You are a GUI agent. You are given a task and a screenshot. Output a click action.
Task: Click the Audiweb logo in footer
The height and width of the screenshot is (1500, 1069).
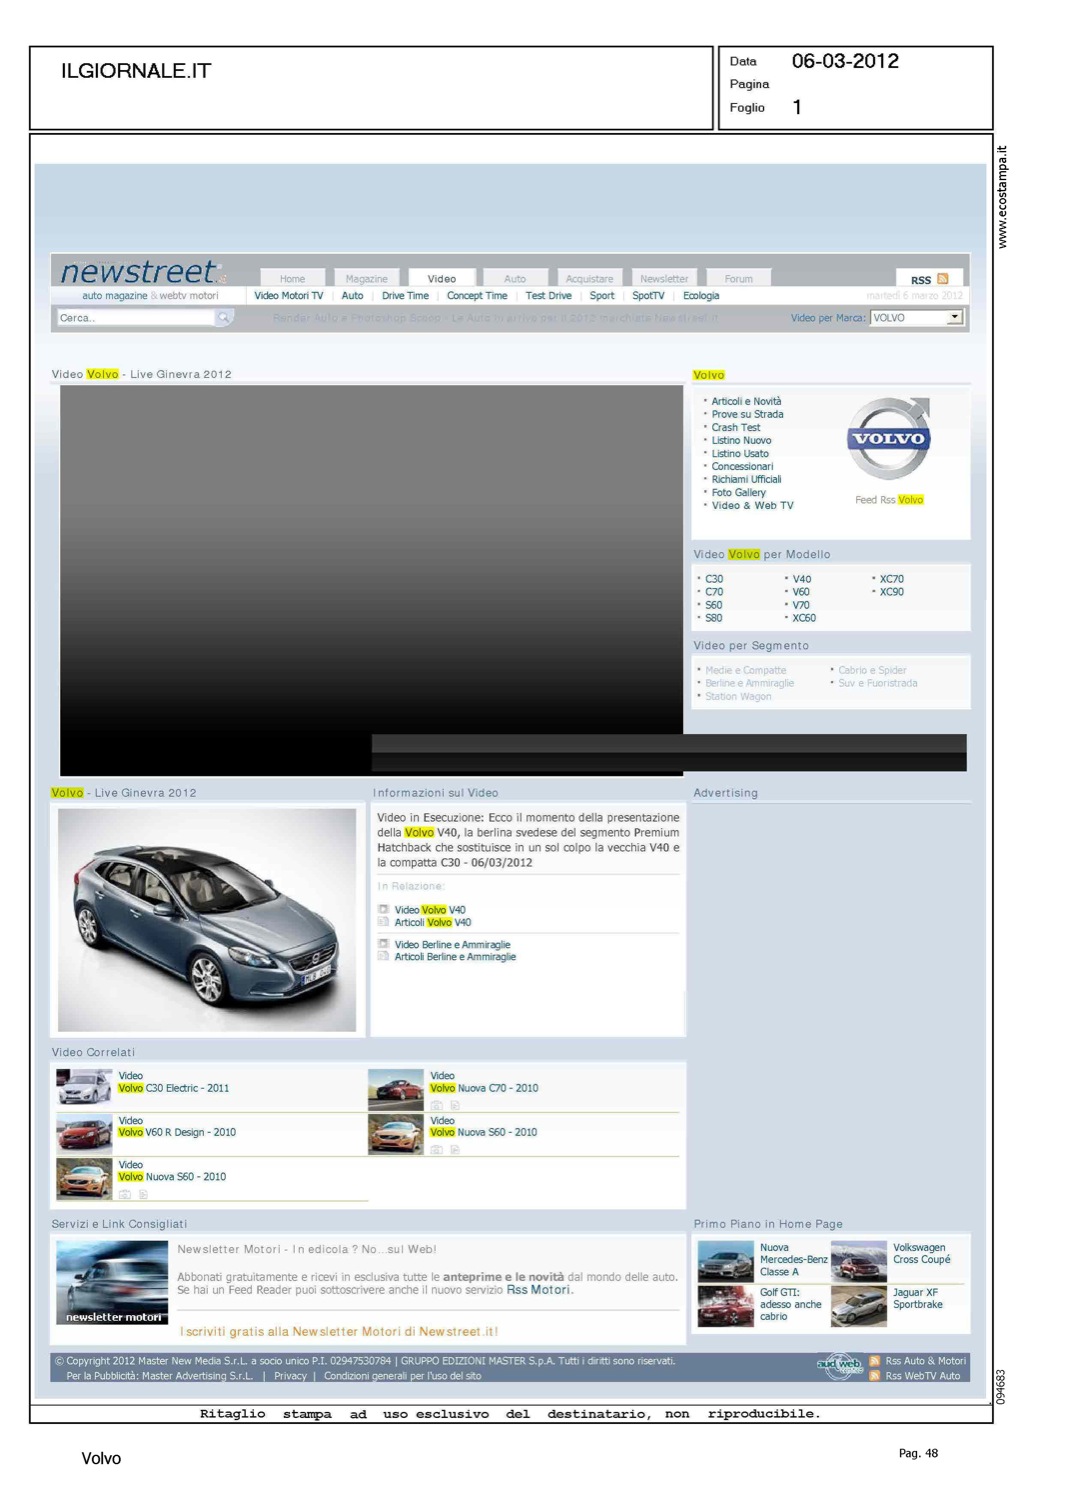tap(838, 1366)
